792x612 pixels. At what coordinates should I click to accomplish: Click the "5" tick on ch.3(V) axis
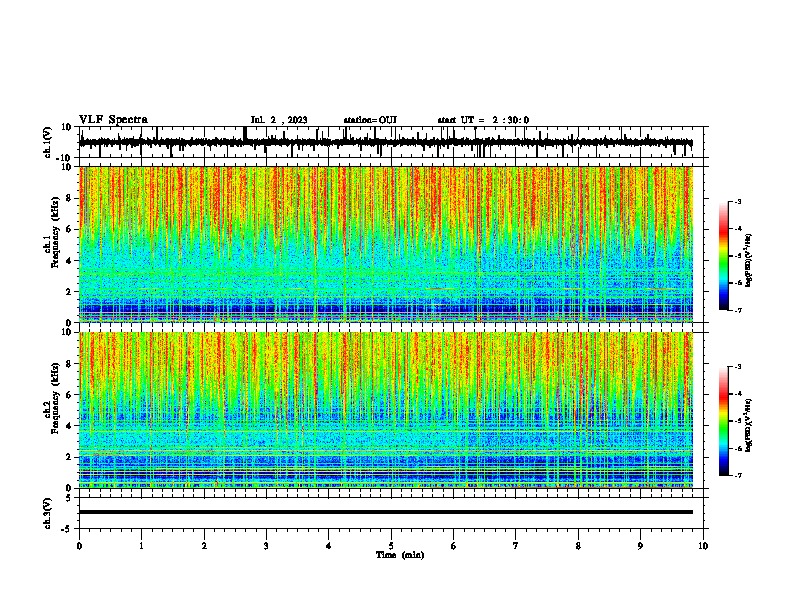(69, 498)
